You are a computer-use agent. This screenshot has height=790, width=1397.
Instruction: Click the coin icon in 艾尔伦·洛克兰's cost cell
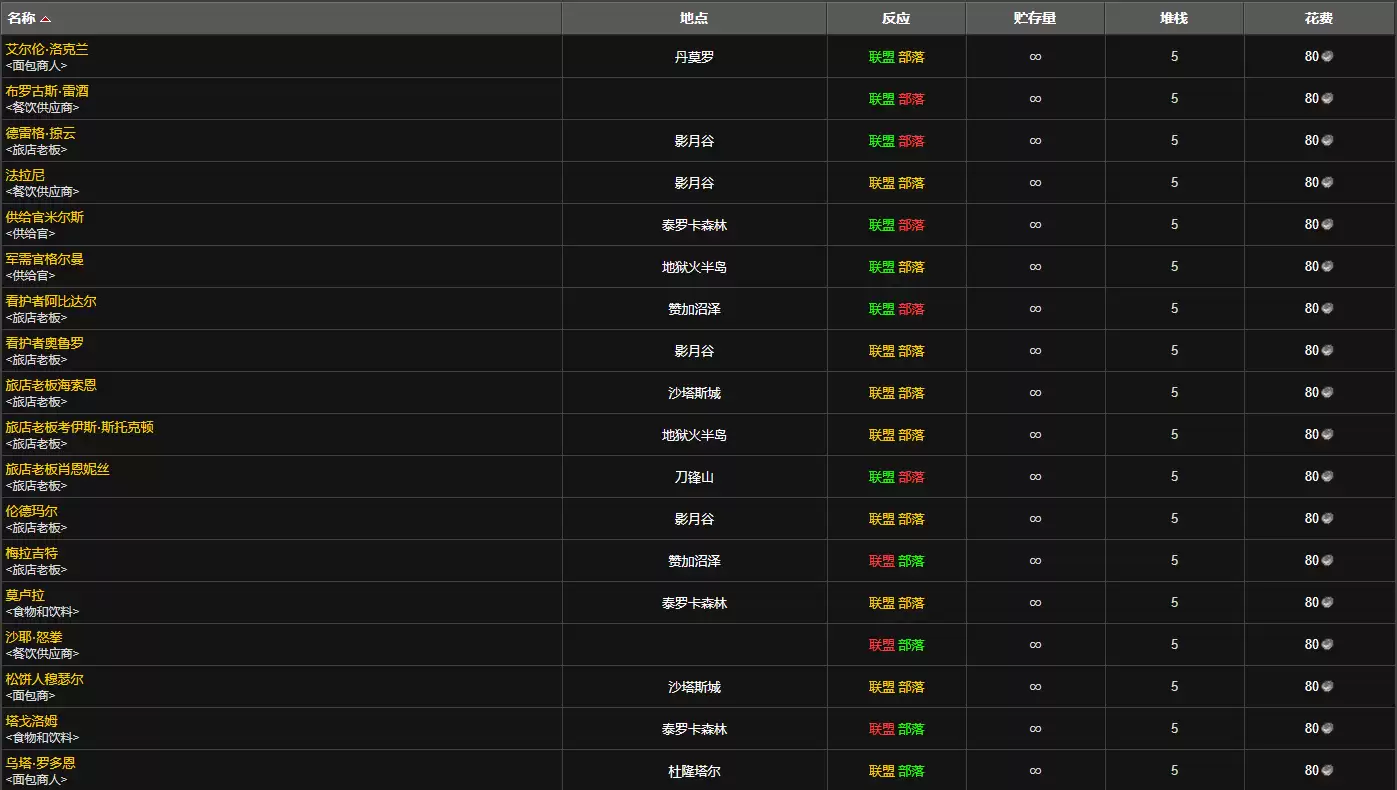tap(1330, 56)
